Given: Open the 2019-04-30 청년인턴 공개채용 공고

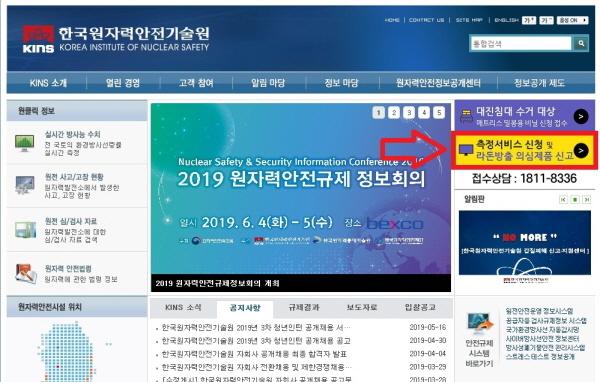Looking at the screenshot, I should pyautogui.click(x=256, y=341).
